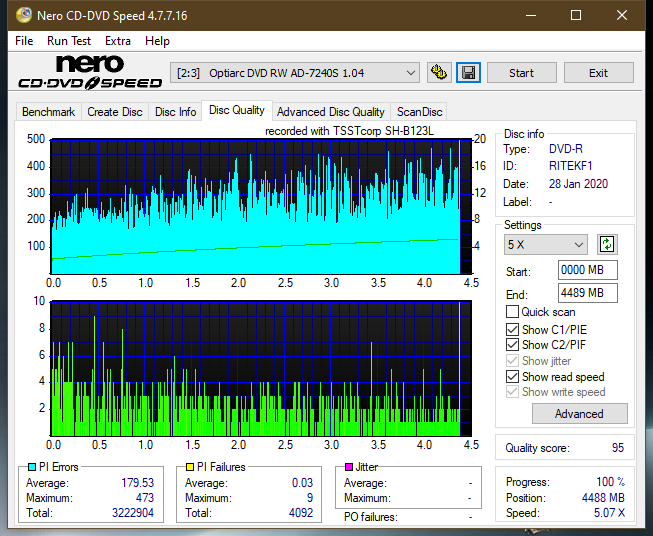Switch to Advanced Disc Quality tab
Image resolution: width=653 pixels, height=536 pixels.
tap(331, 112)
